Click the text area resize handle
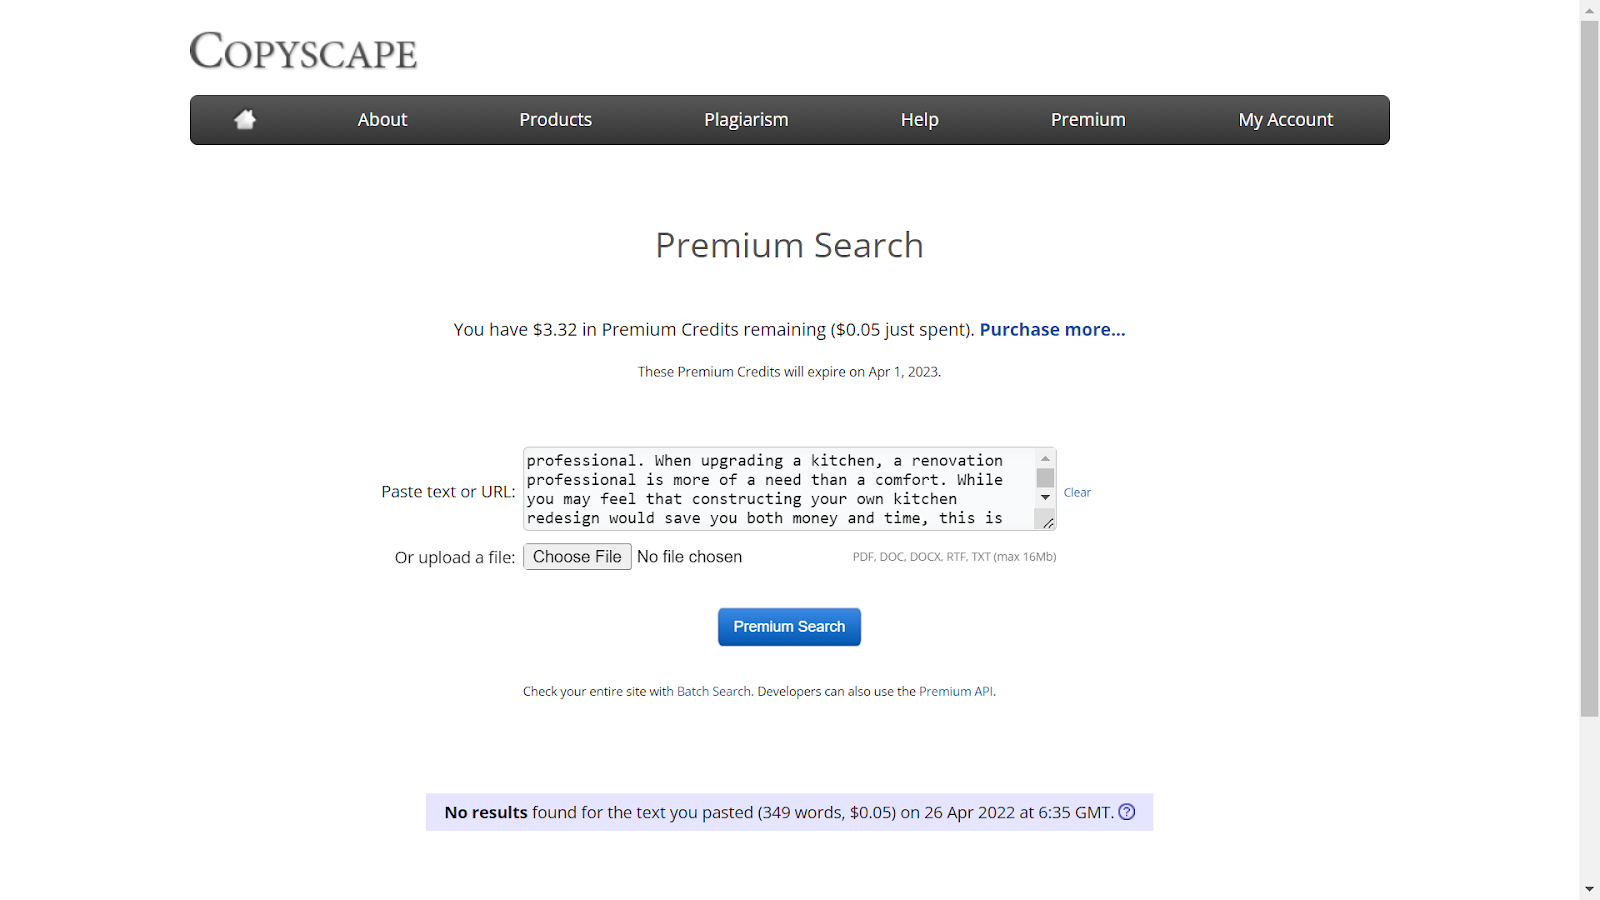The width and height of the screenshot is (1600, 900). (1047, 521)
